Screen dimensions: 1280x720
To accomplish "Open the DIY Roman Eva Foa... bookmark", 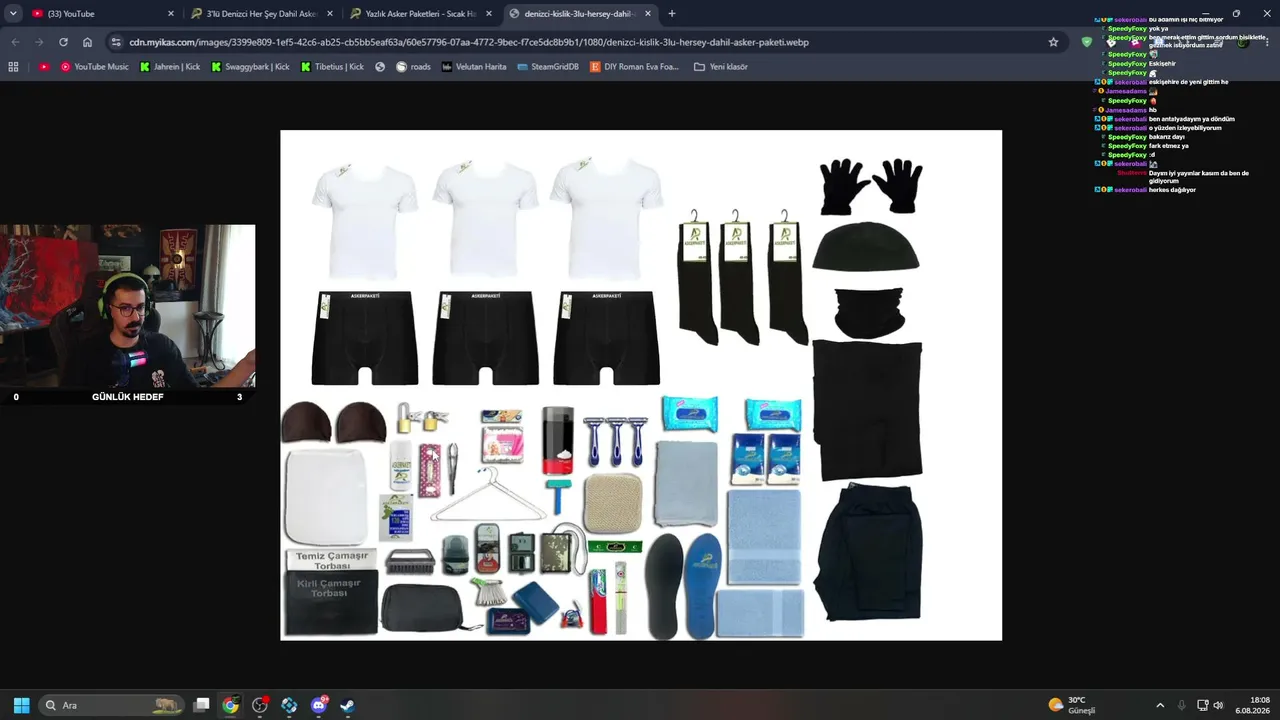I will 634,67.
